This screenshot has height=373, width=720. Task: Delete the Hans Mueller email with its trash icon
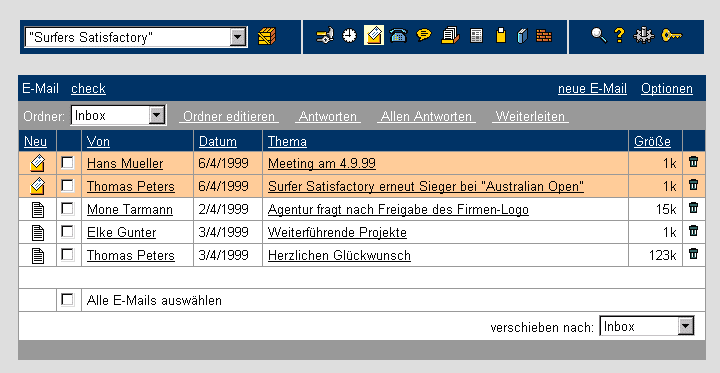tap(693, 162)
